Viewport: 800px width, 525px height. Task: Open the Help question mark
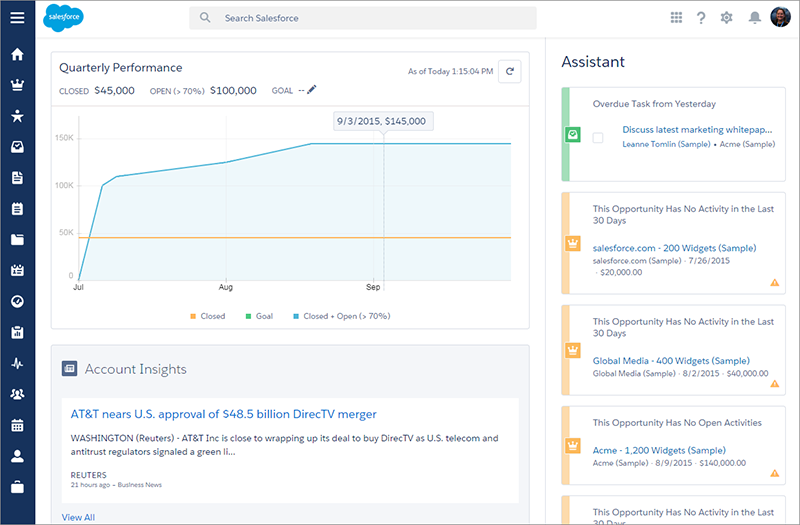(x=701, y=18)
